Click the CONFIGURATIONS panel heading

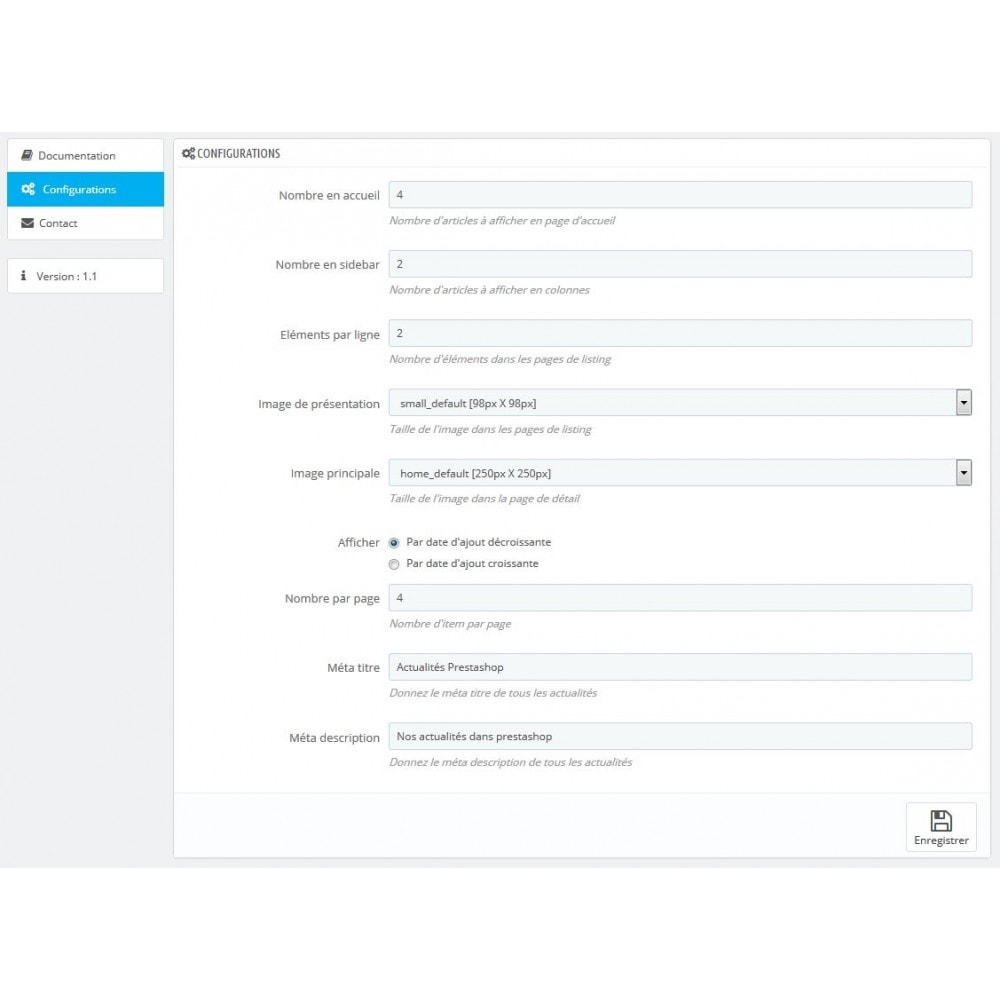(x=239, y=154)
